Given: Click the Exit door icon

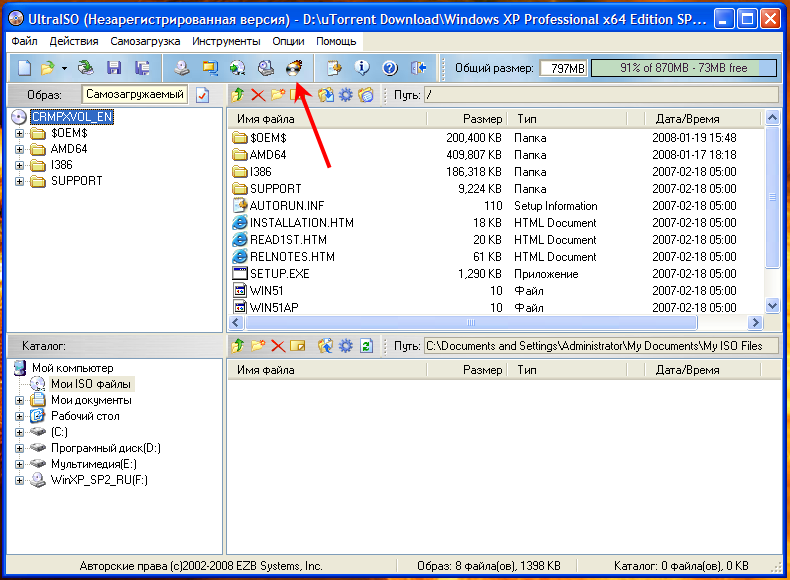Looking at the screenshot, I should click(418, 68).
